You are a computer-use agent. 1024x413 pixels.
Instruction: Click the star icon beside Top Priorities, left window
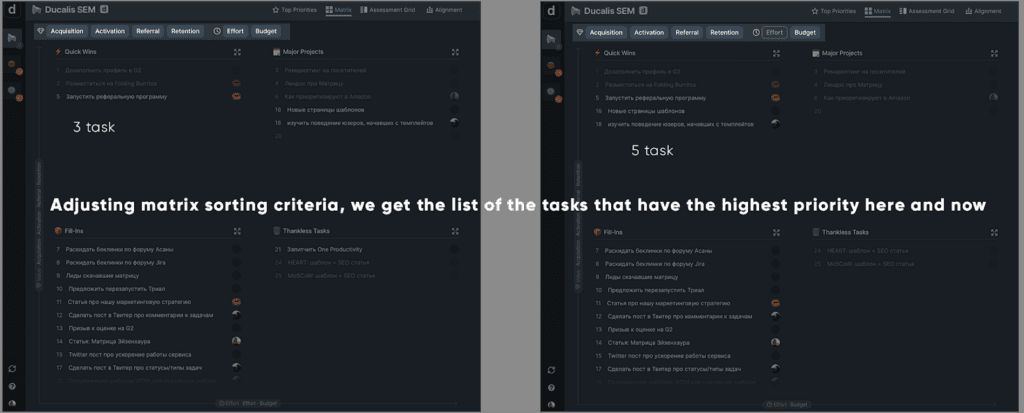pyautogui.click(x=275, y=10)
